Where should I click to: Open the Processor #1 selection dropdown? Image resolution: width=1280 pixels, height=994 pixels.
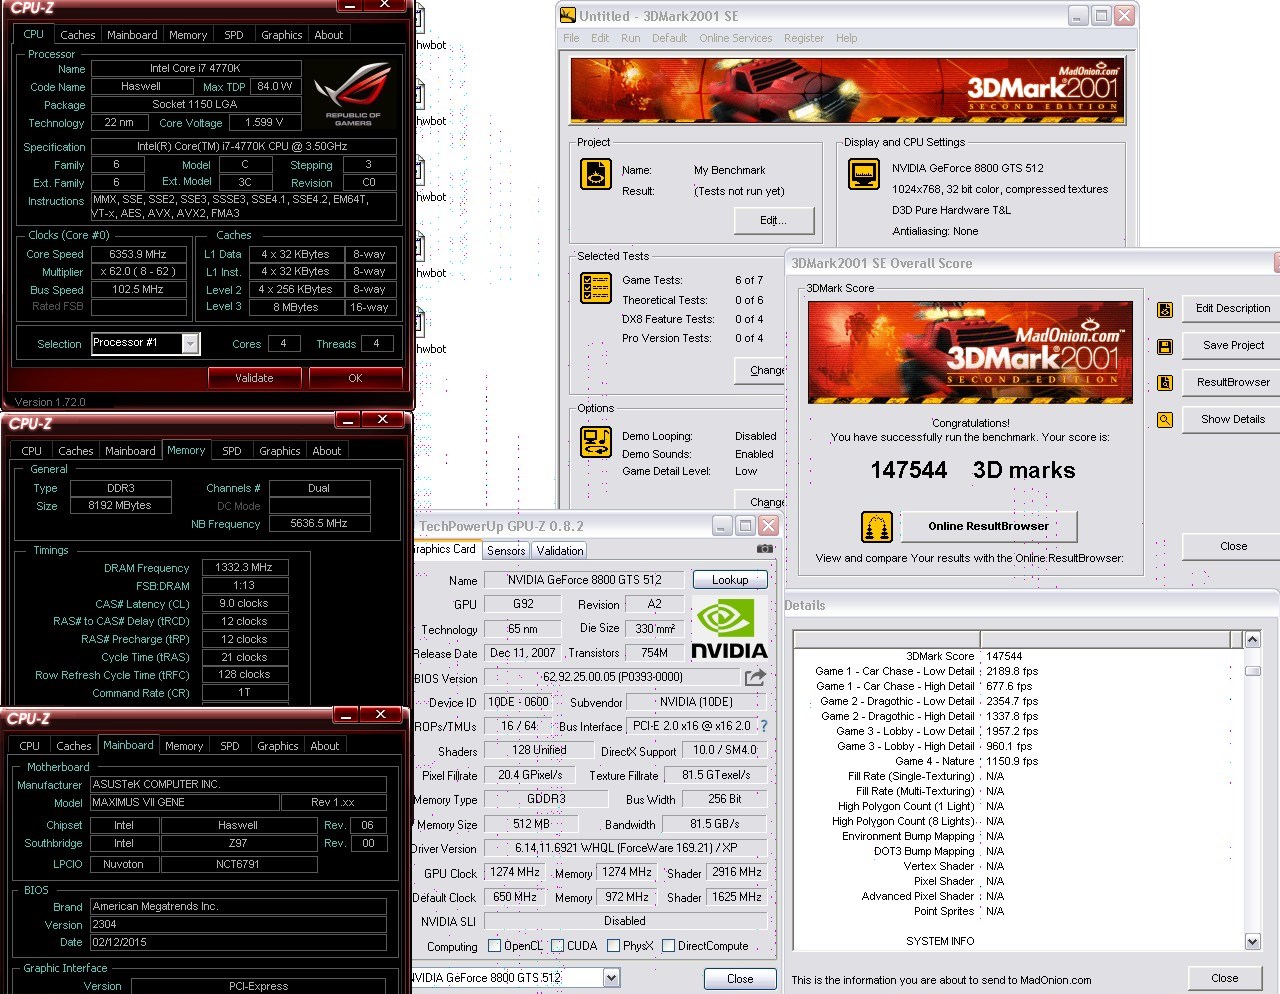point(190,344)
